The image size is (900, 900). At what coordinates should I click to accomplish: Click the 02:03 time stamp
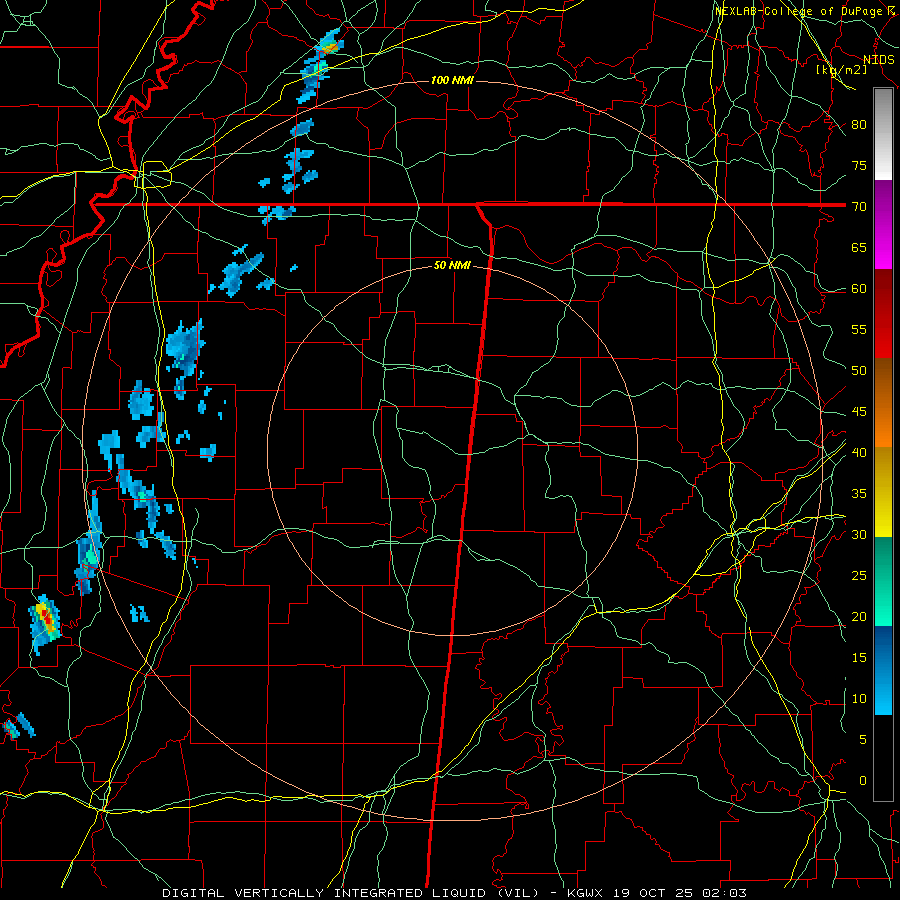[723, 893]
